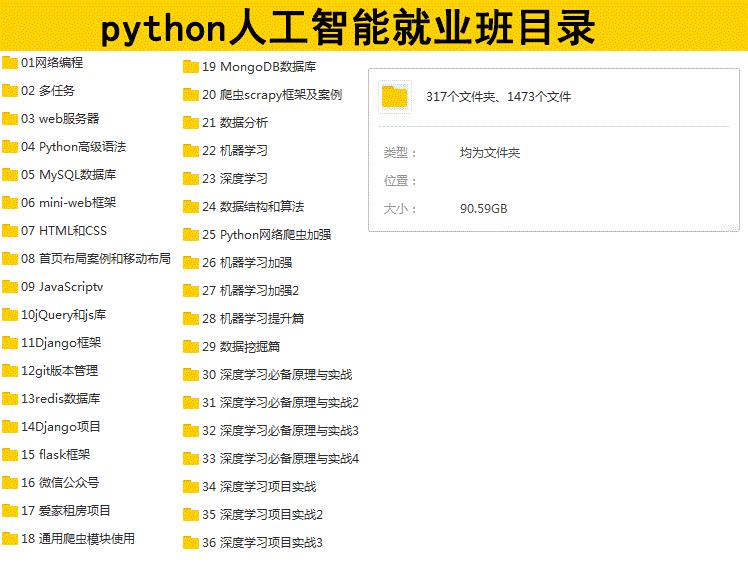748x570 pixels.
Task: Select folder icon for 07 HTML和CSS
Action: pyautogui.click(x=10, y=231)
